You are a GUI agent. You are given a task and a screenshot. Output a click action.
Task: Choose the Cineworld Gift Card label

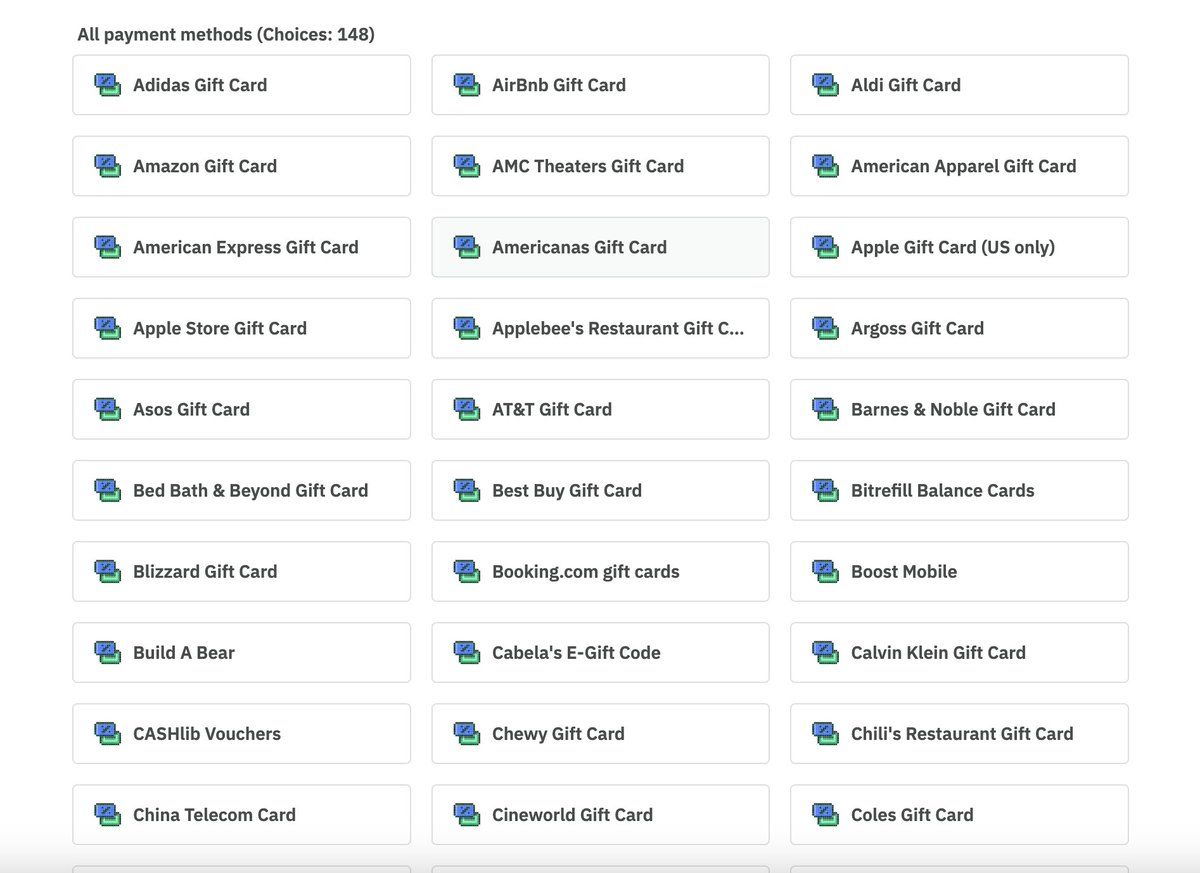(x=572, y=814)
